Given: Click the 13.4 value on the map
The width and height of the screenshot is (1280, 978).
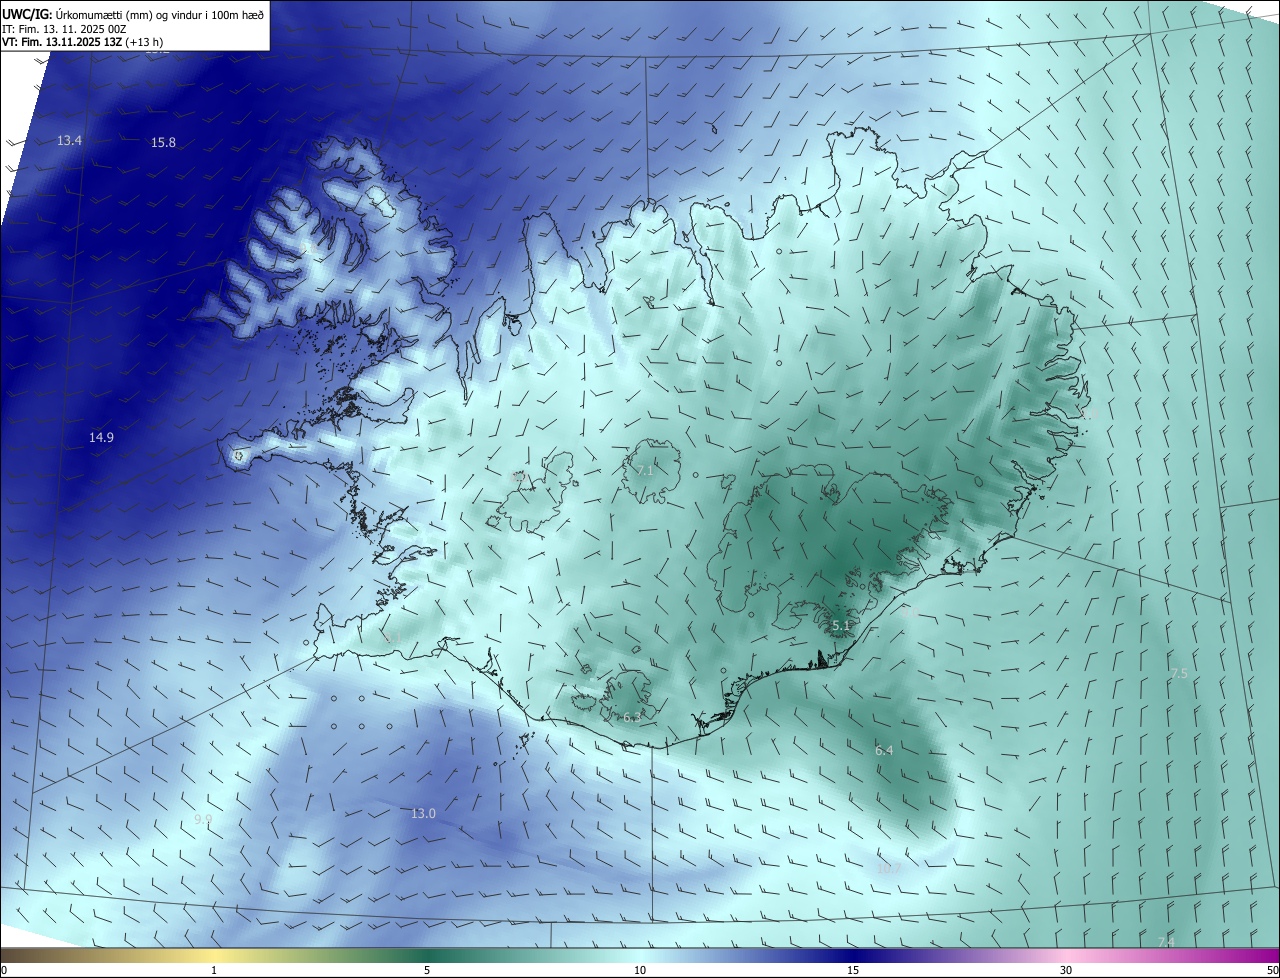Looking at the screenshot, I should [69, 141].
